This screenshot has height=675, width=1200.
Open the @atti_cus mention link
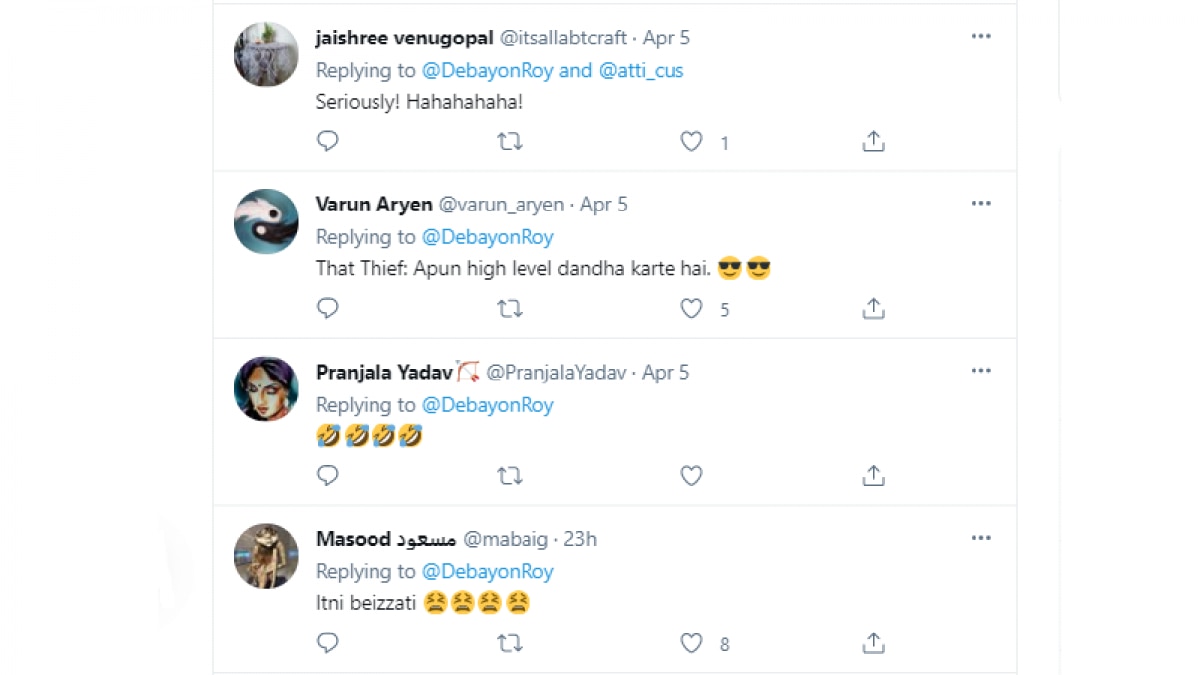click(x=640, y=71)
